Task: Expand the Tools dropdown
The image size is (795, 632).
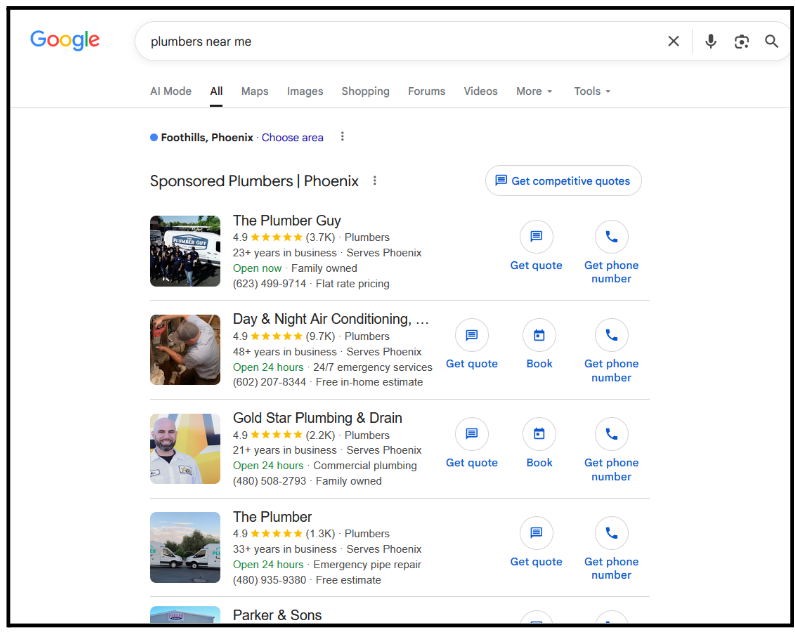Action: (x=592, y=91)
